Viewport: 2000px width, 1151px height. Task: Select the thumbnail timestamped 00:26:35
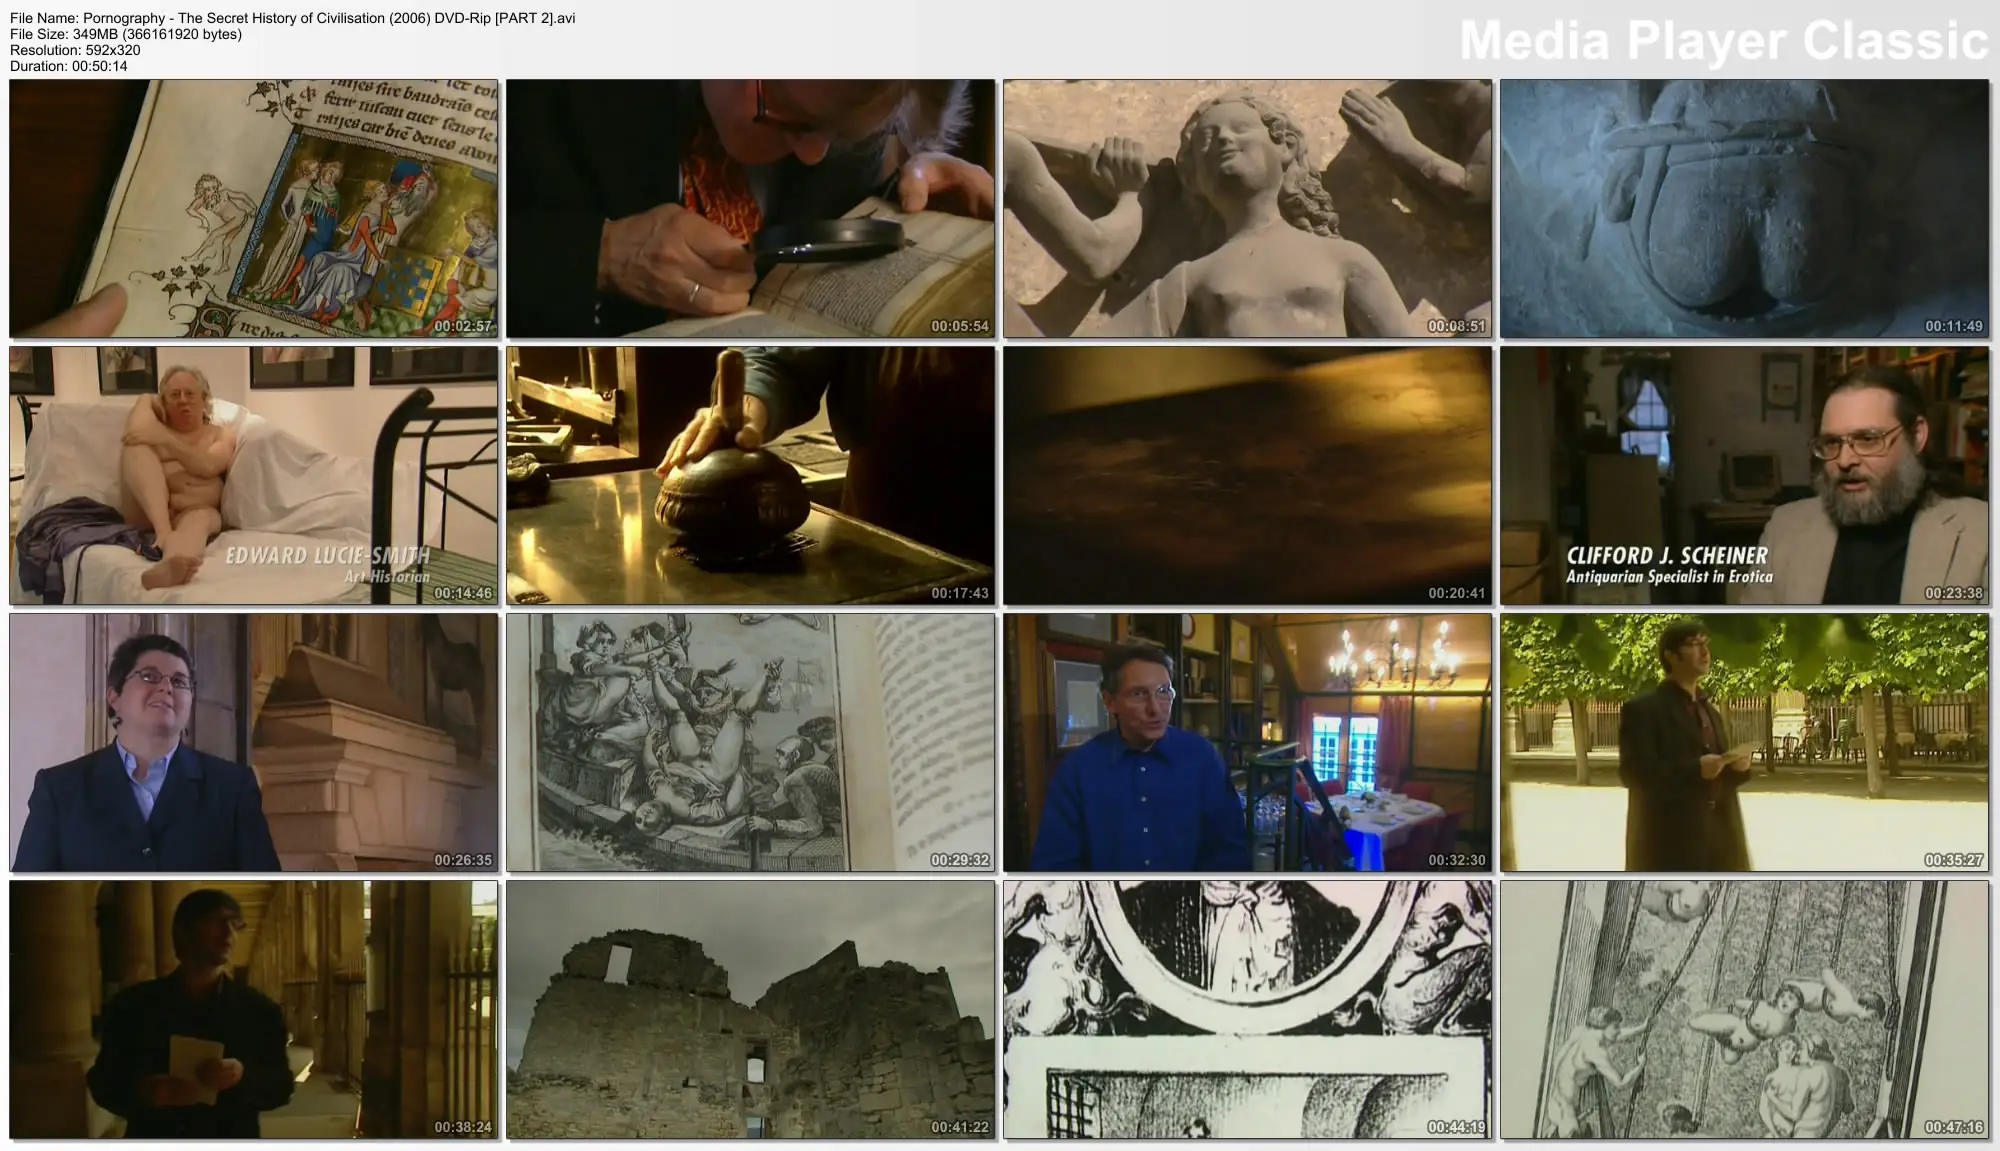[254, 742]
